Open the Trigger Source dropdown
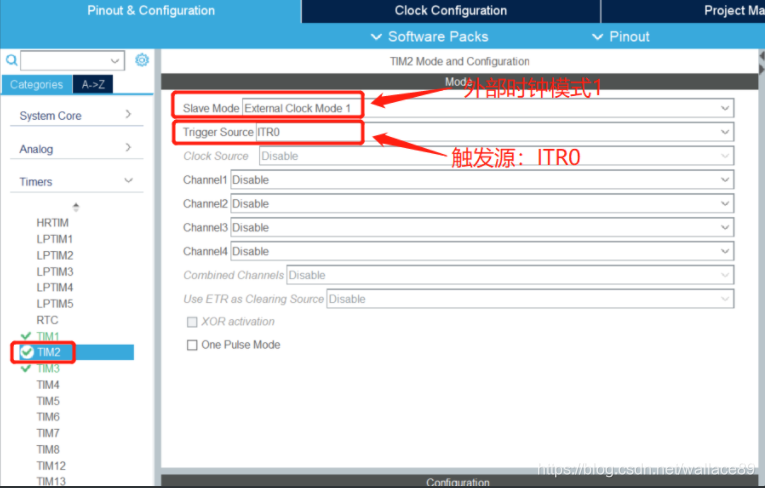765x488 pixels. [495, 132]
